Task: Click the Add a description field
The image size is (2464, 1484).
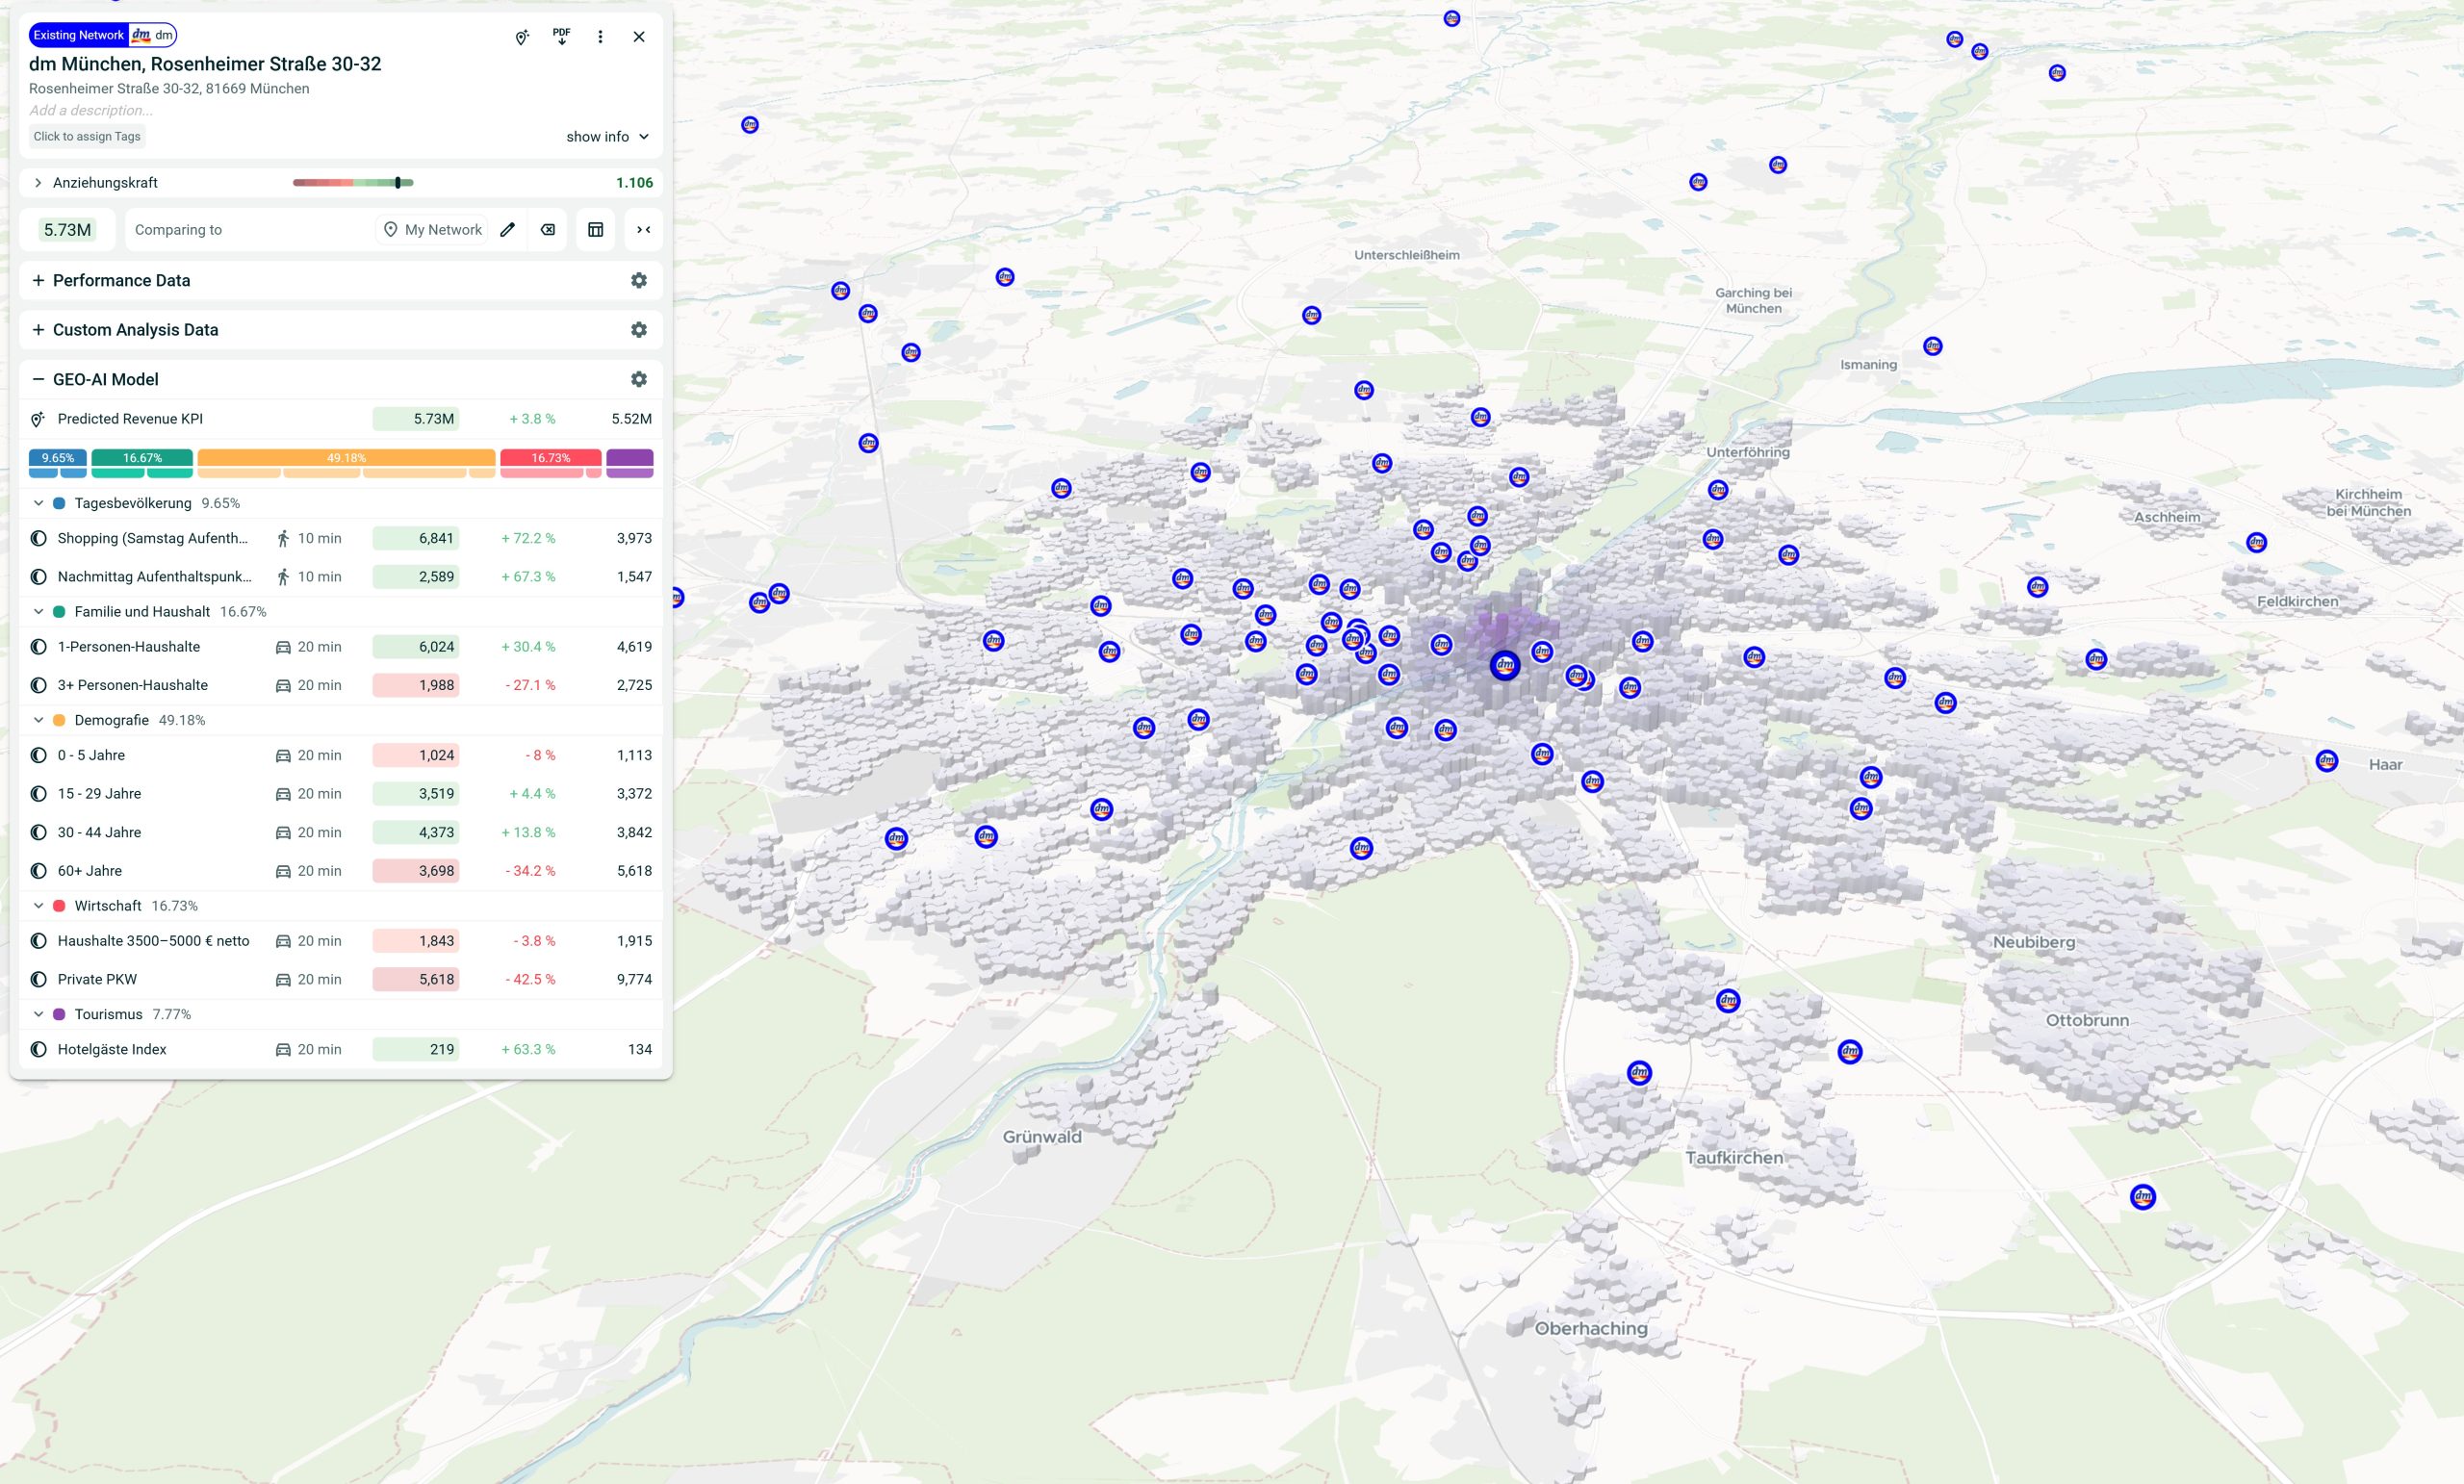Action: click(91, 111)
